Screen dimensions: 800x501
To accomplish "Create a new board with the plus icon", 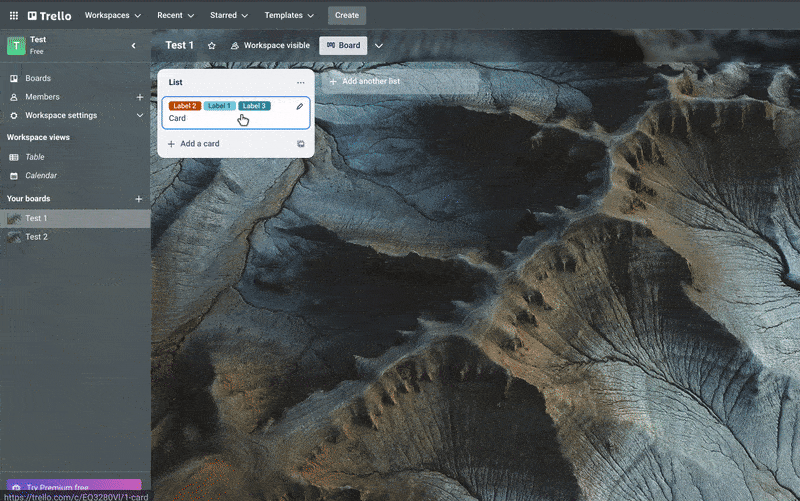I will [139, 198].
